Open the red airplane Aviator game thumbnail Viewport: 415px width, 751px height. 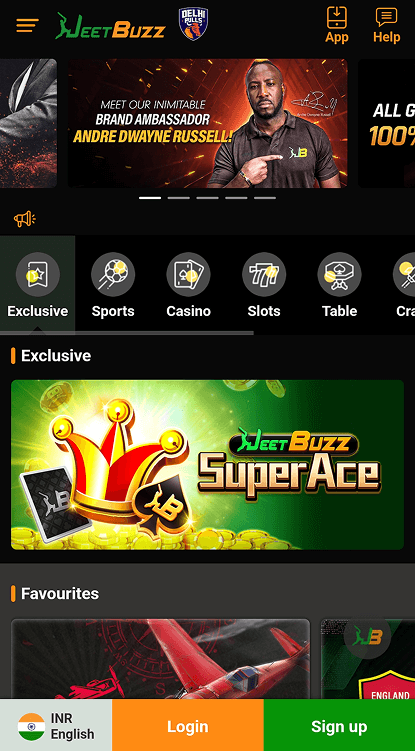coord(161,659)
